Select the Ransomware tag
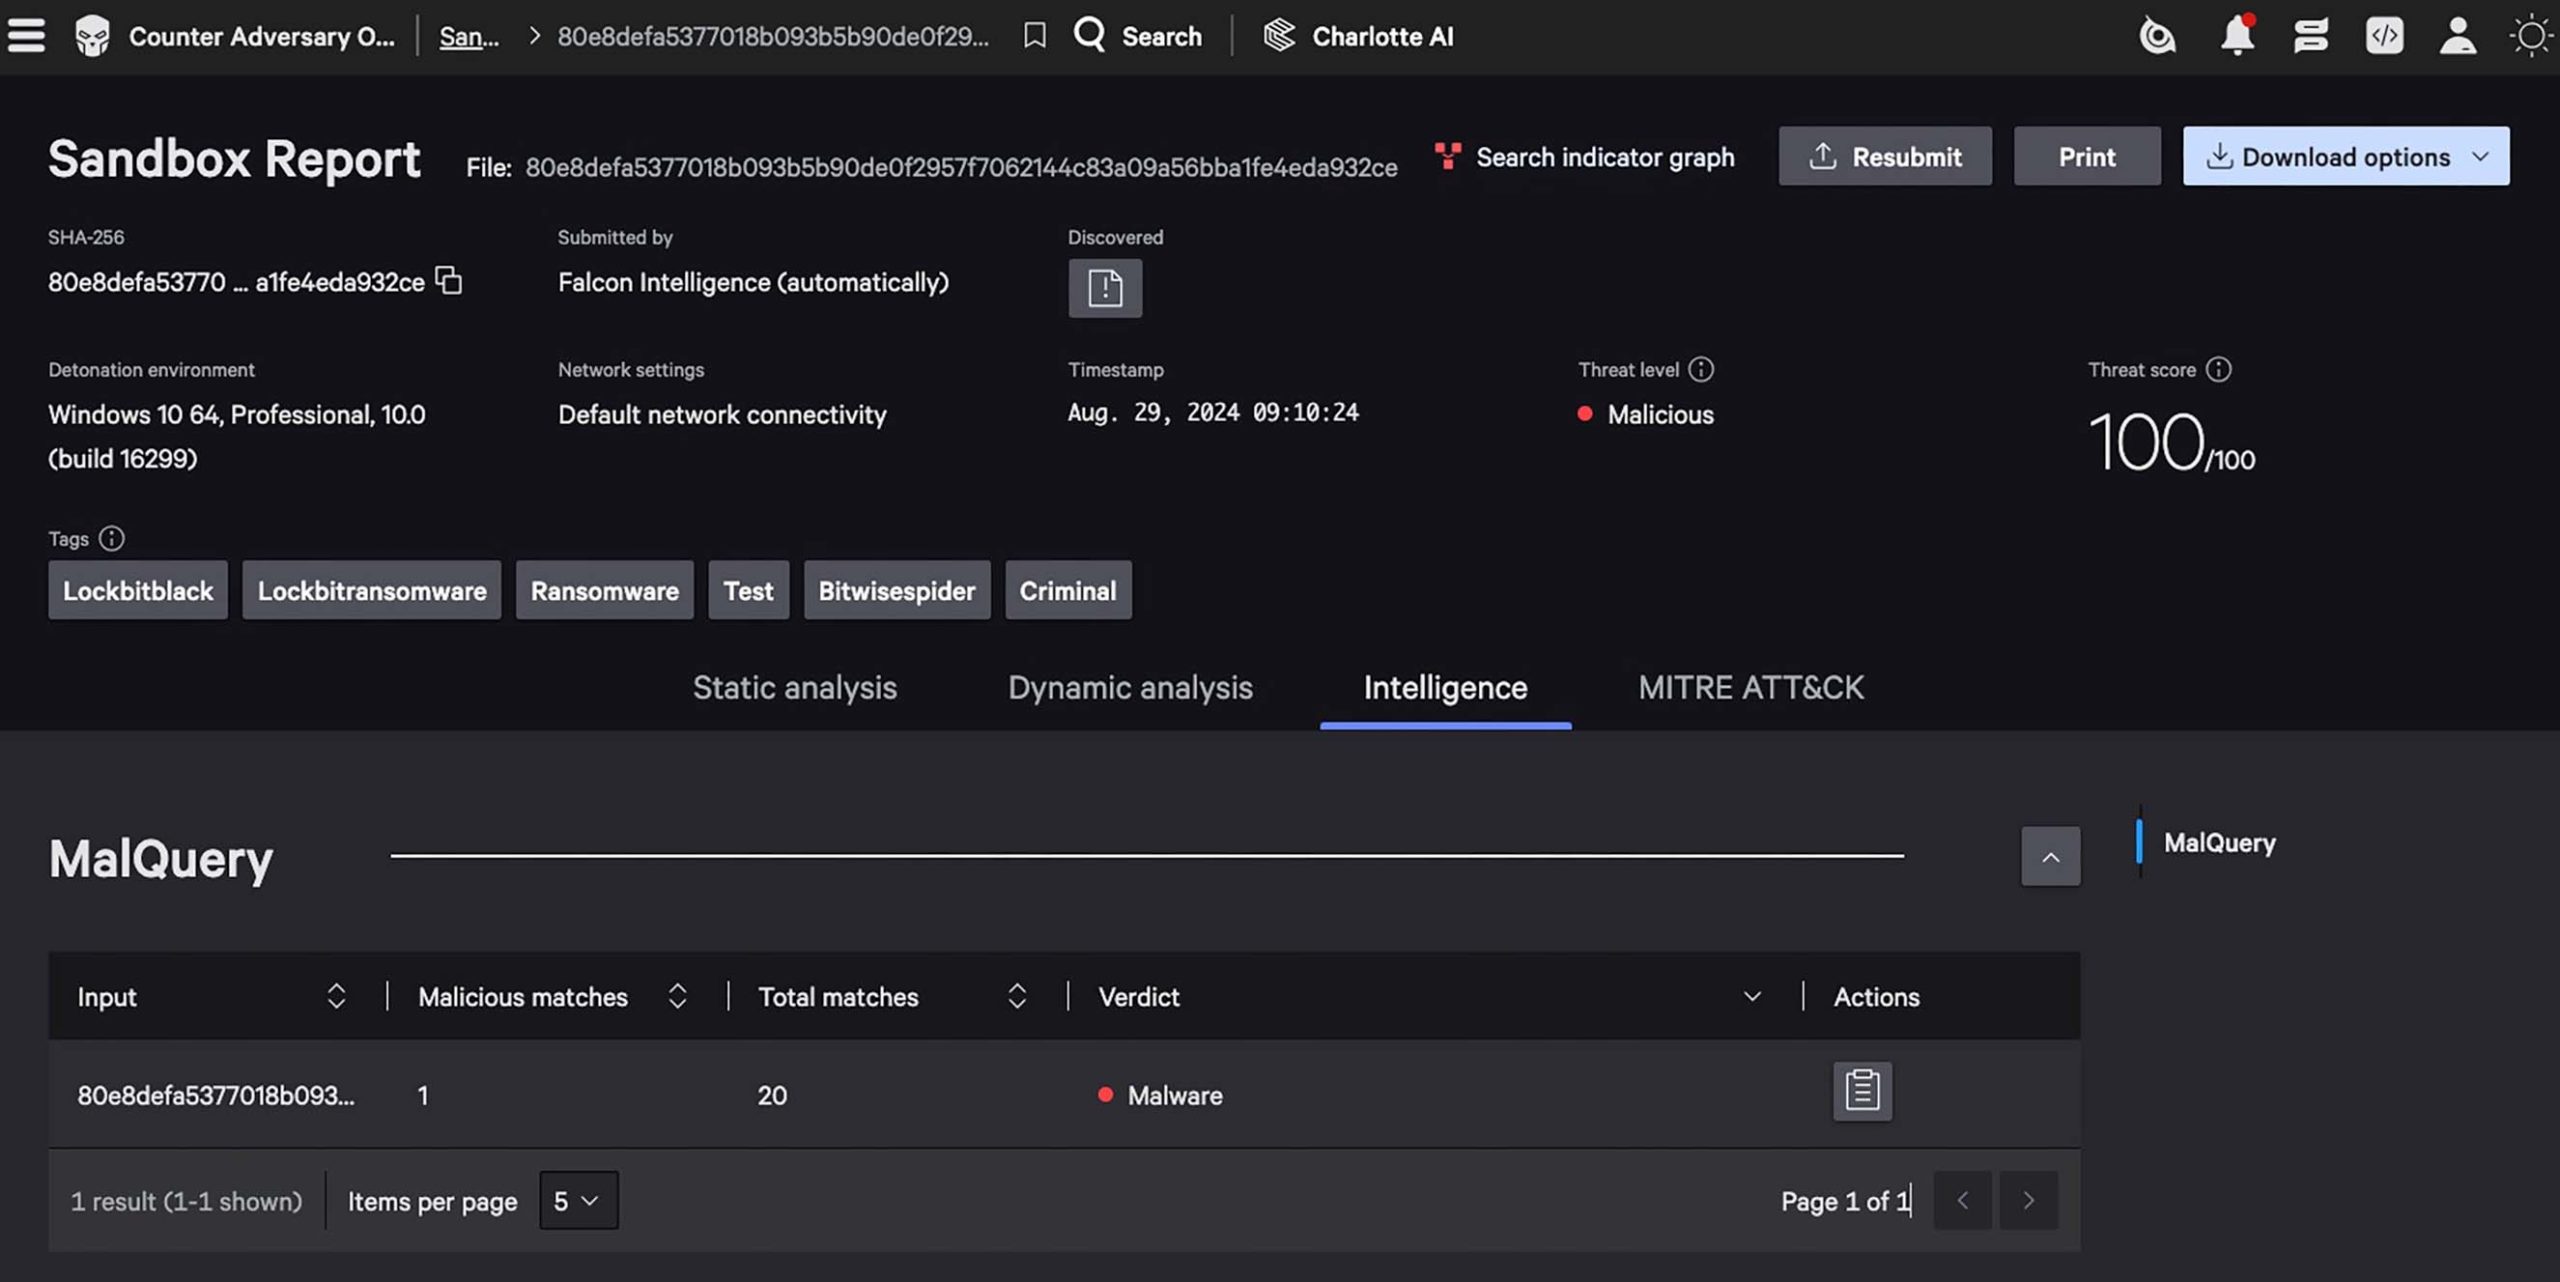This screenshot has height=1282, width=2560. [x=605, y=590]
